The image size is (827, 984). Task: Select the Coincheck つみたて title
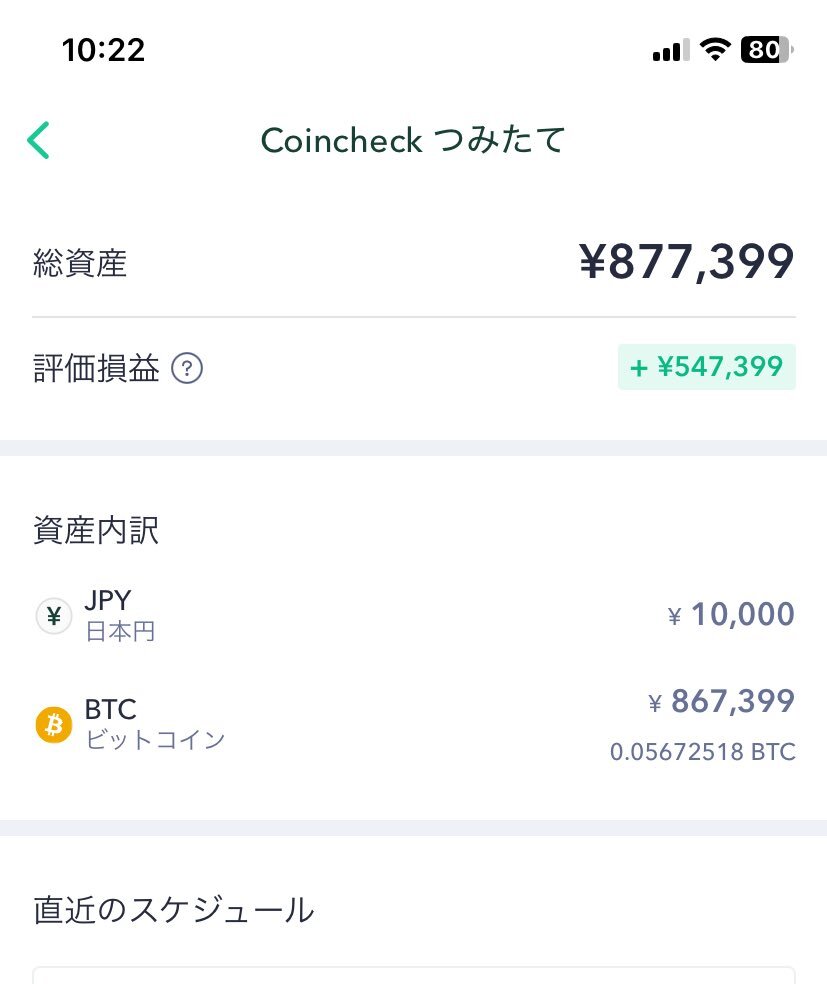coord(413,140)
